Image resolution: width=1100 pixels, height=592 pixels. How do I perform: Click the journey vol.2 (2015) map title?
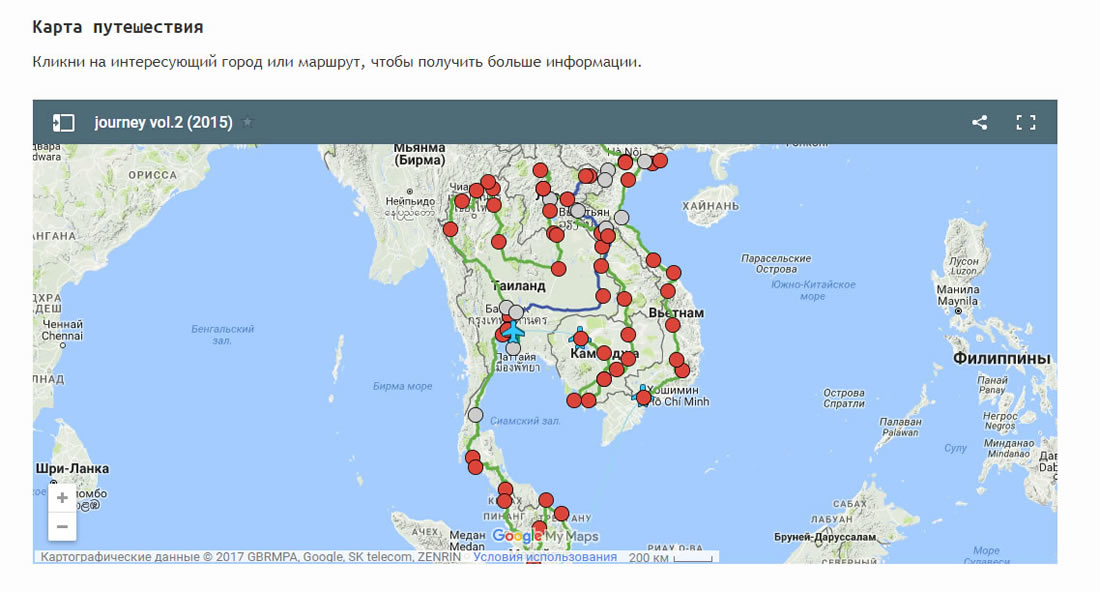tap(163, 123)
